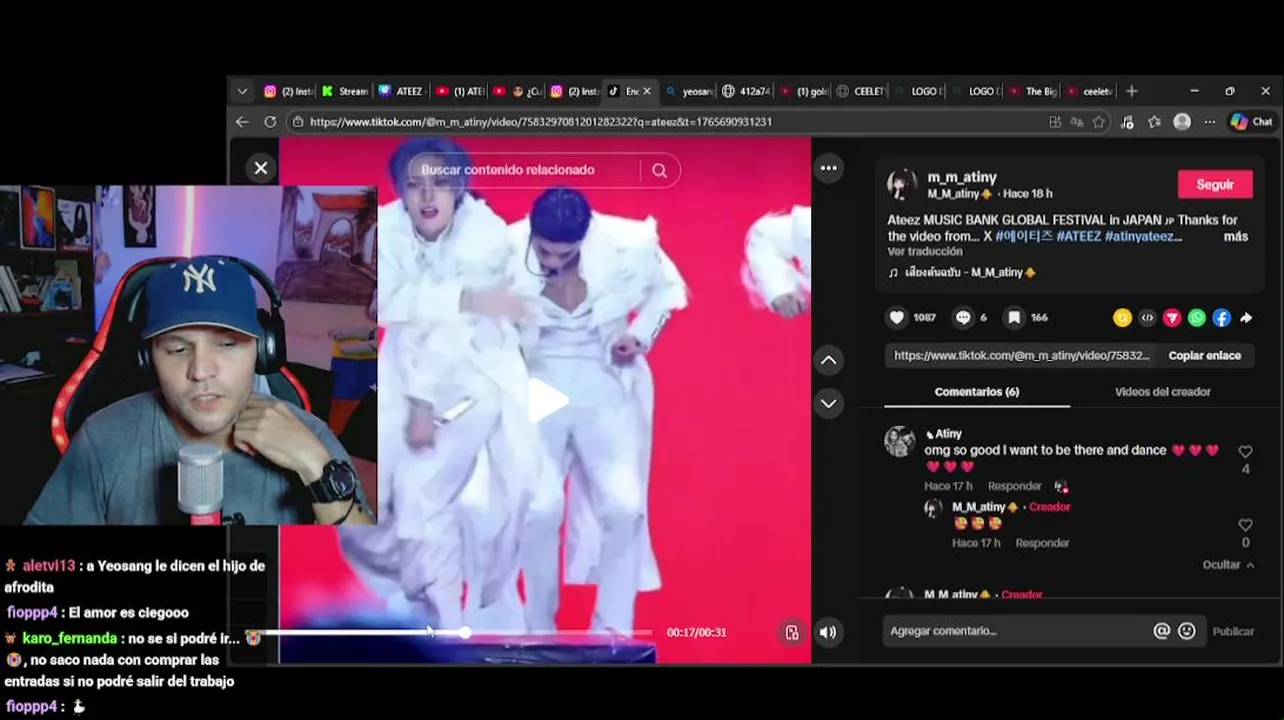Reload the page with refresh icon
This screenshot has width=1284, height=720.
(270, 122)
